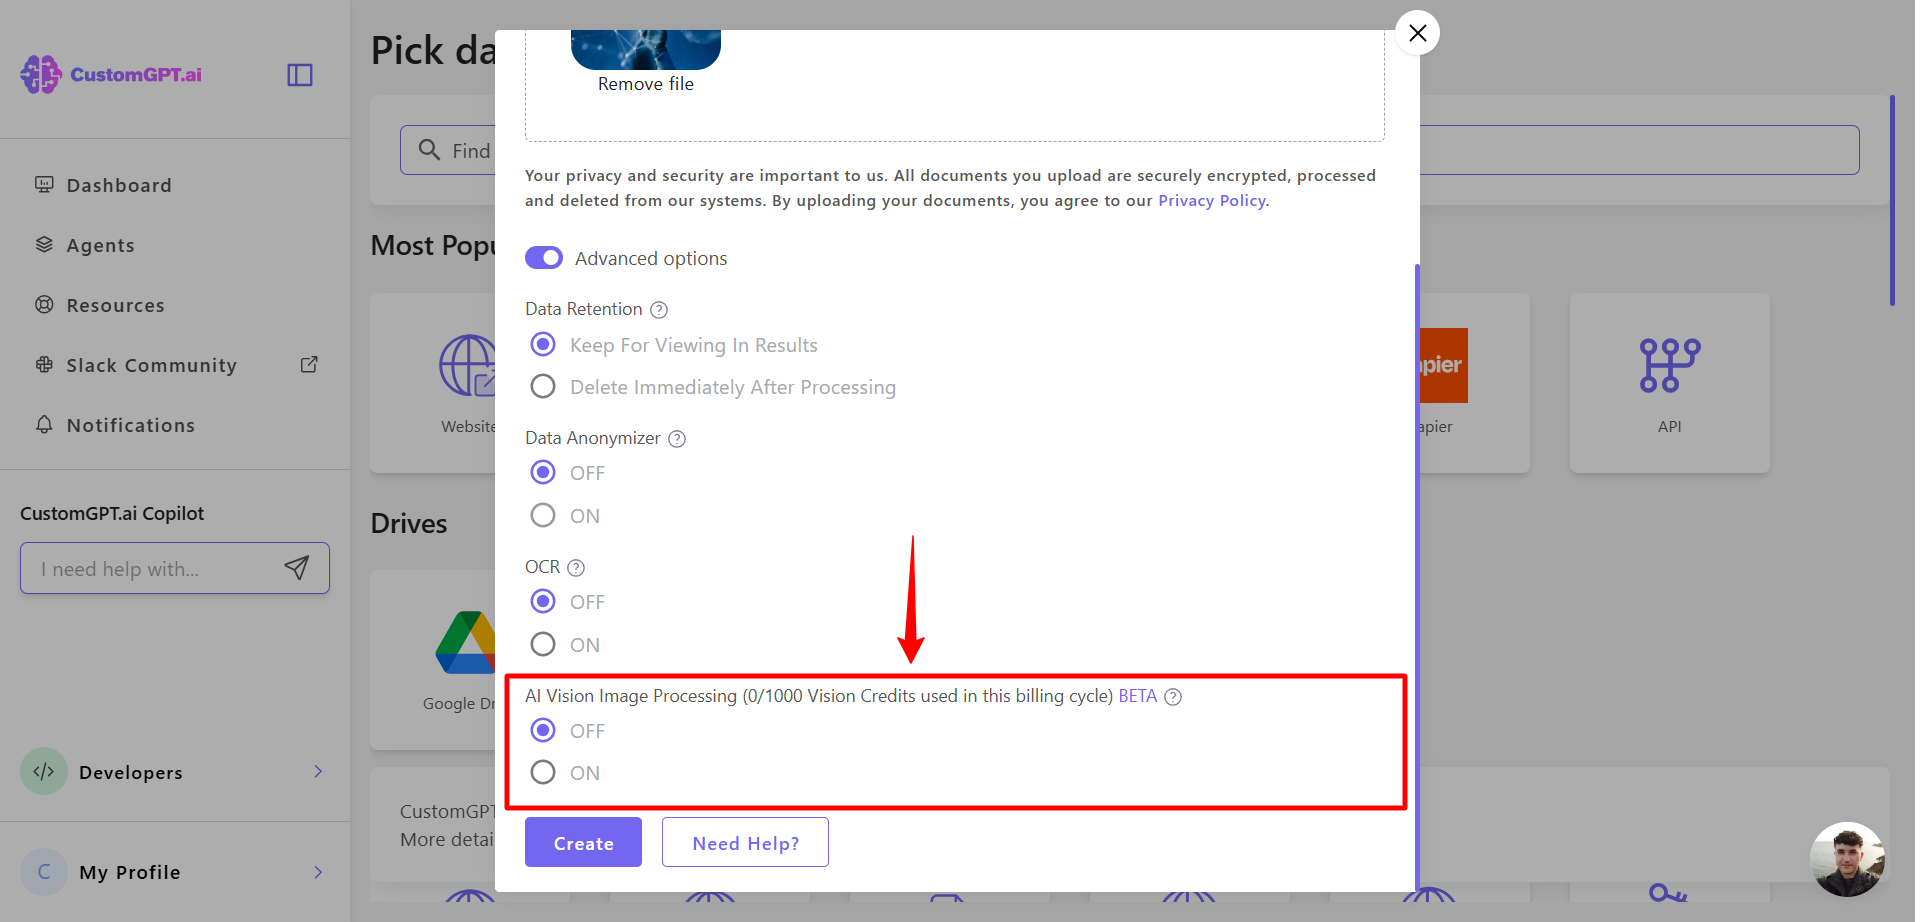Click the CustomGPT.ai logo
Screen dimensions: 1920x922
pos(111,74)
